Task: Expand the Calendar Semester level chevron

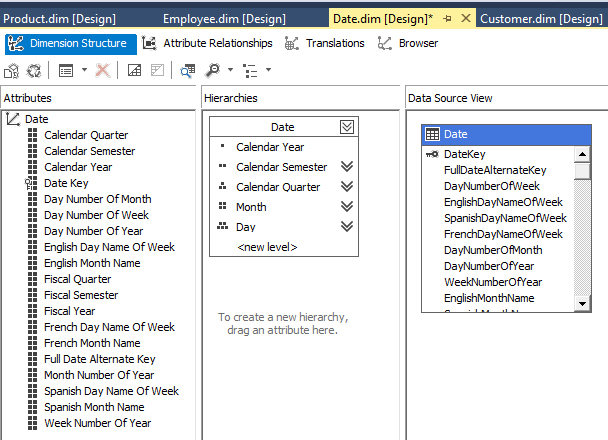Action: (x=347, y=167)
